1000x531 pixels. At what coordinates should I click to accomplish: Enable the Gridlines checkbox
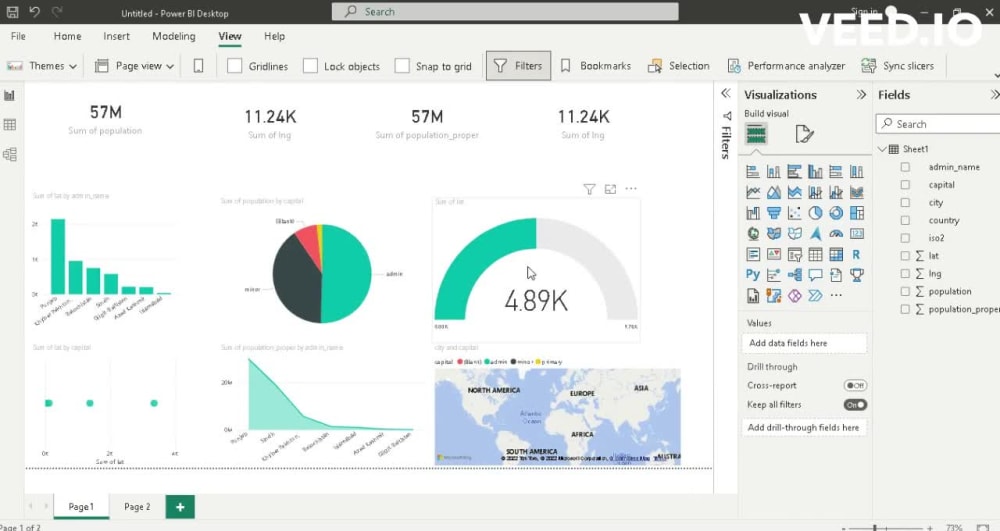(x=235, y=66)
